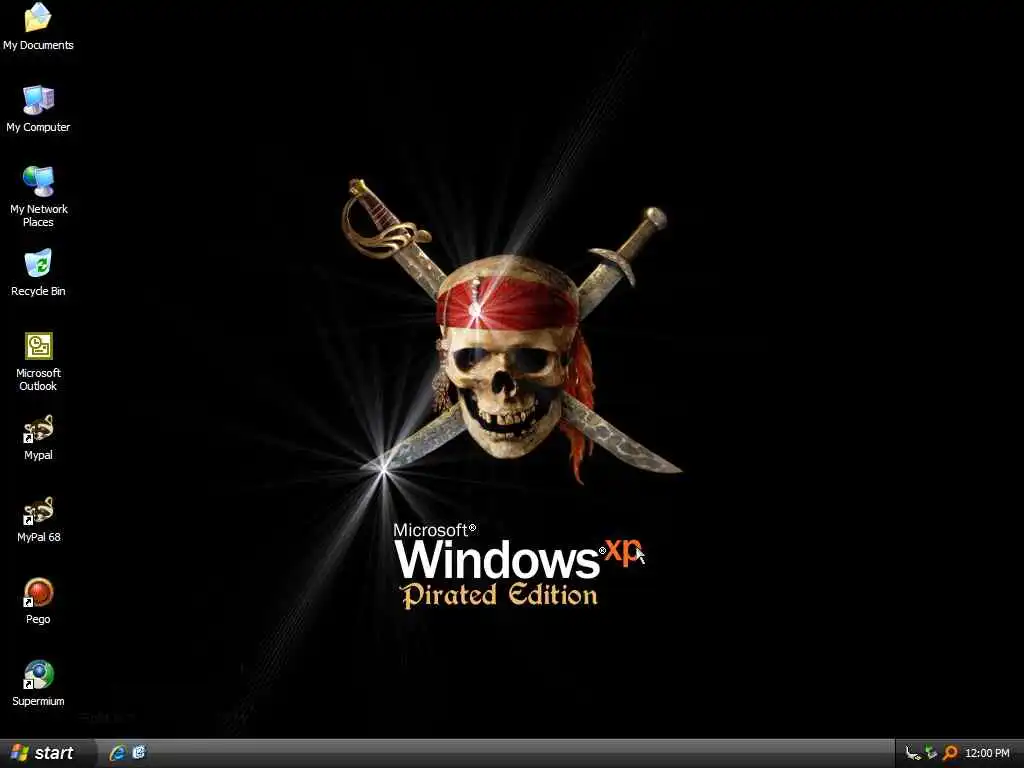The image size is (1024, 768).
Task: Click the "Supermium" label text
Action: pyautogui.click(x=38, y=701)
